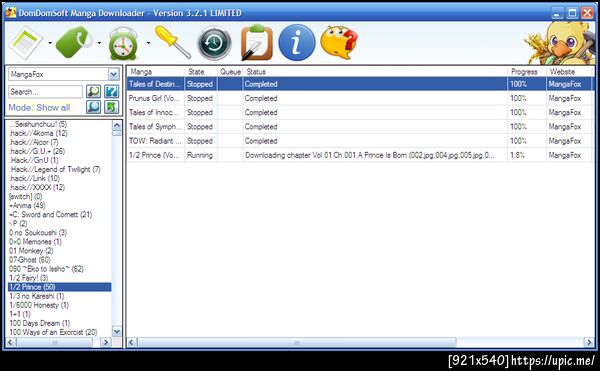Screen dimensions: 600x371
Task: Select .hack//Alcor (7) in manga list
Action: pos(34,142)
